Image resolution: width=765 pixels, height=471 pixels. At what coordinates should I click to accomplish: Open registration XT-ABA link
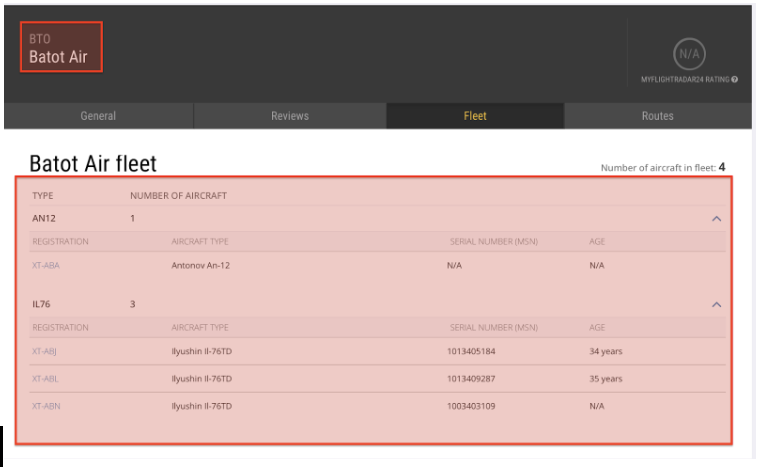[46, 266]
